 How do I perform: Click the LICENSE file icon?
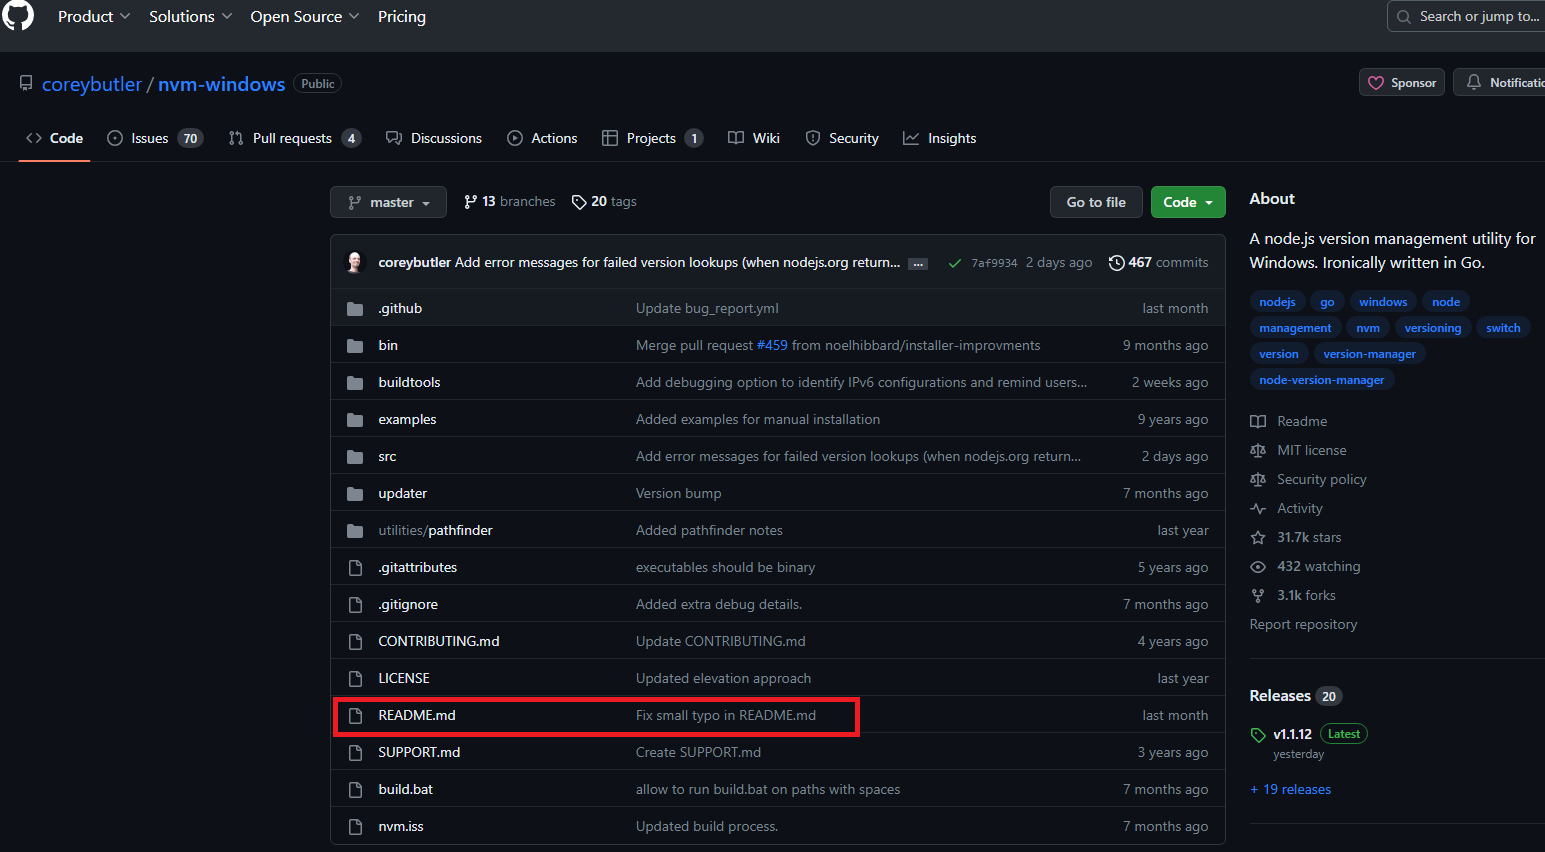coord(355,679)
